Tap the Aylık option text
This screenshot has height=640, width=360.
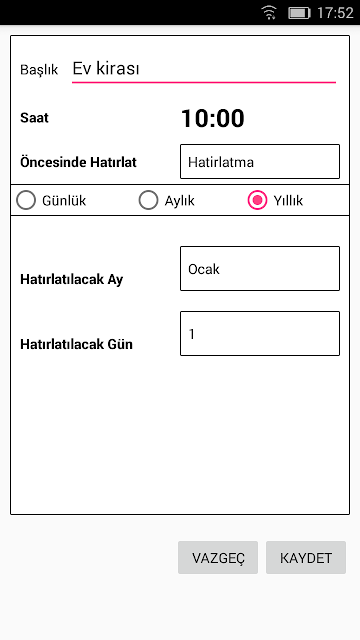tap(180, 201)
